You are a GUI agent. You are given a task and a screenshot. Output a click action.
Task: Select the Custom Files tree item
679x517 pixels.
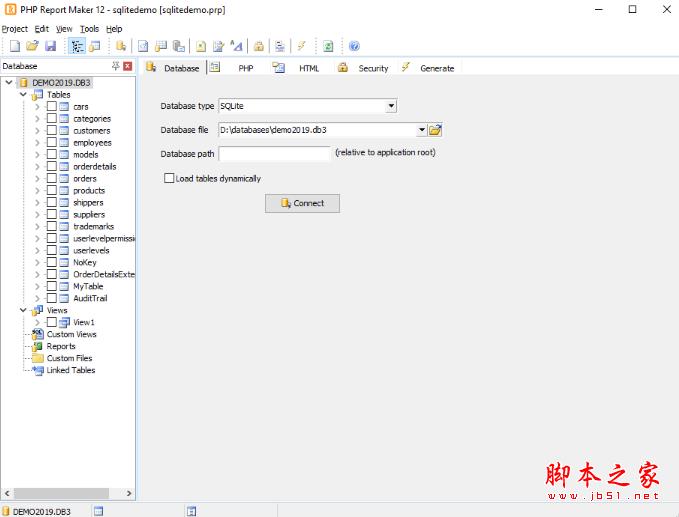click(69, 358)
